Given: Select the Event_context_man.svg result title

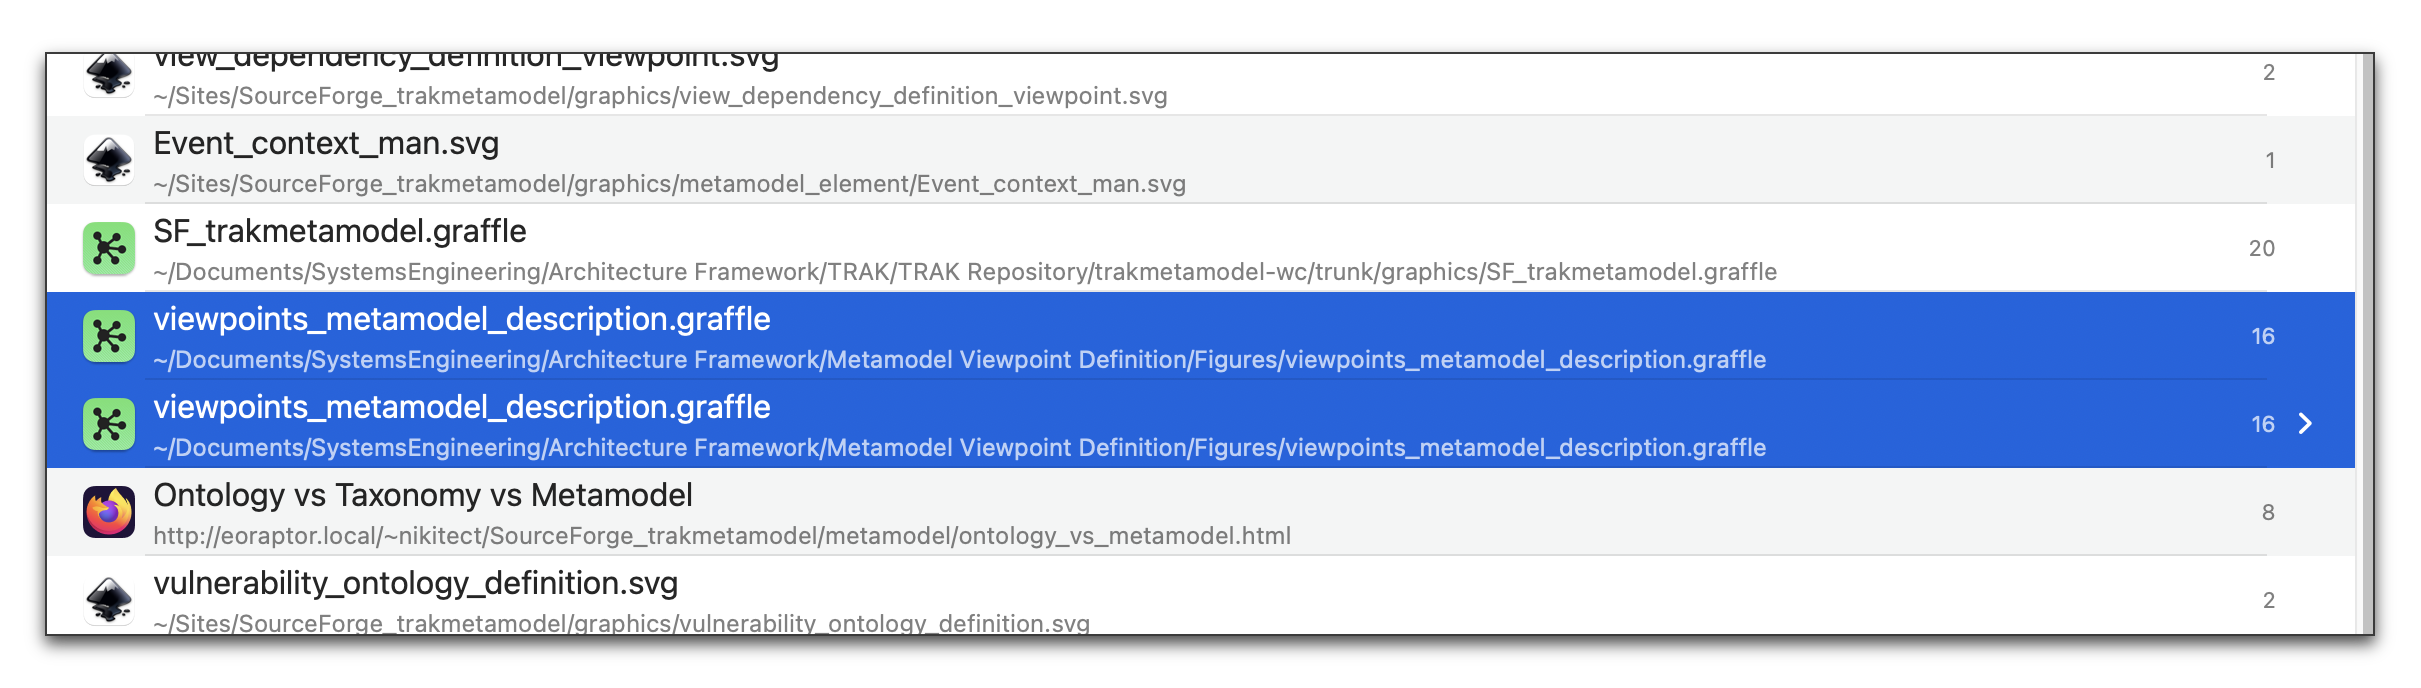Looking at the screenshot, I should tap(326, 144).
